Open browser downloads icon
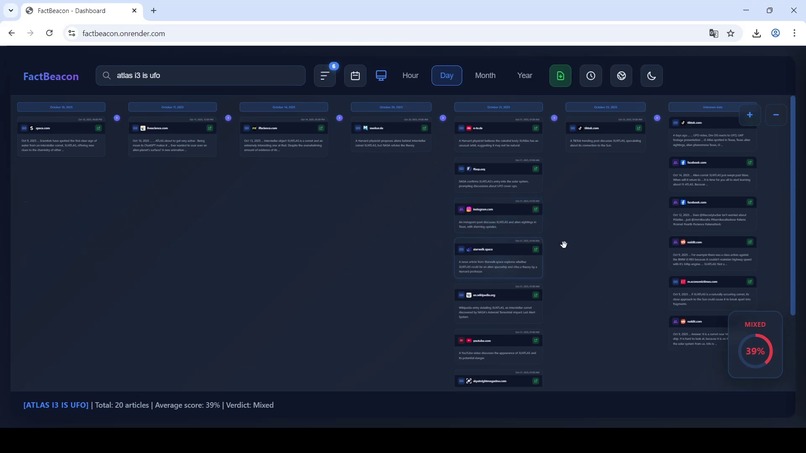Image resolution: width=806 pixels, height=453 pixels. coord(756,33)
